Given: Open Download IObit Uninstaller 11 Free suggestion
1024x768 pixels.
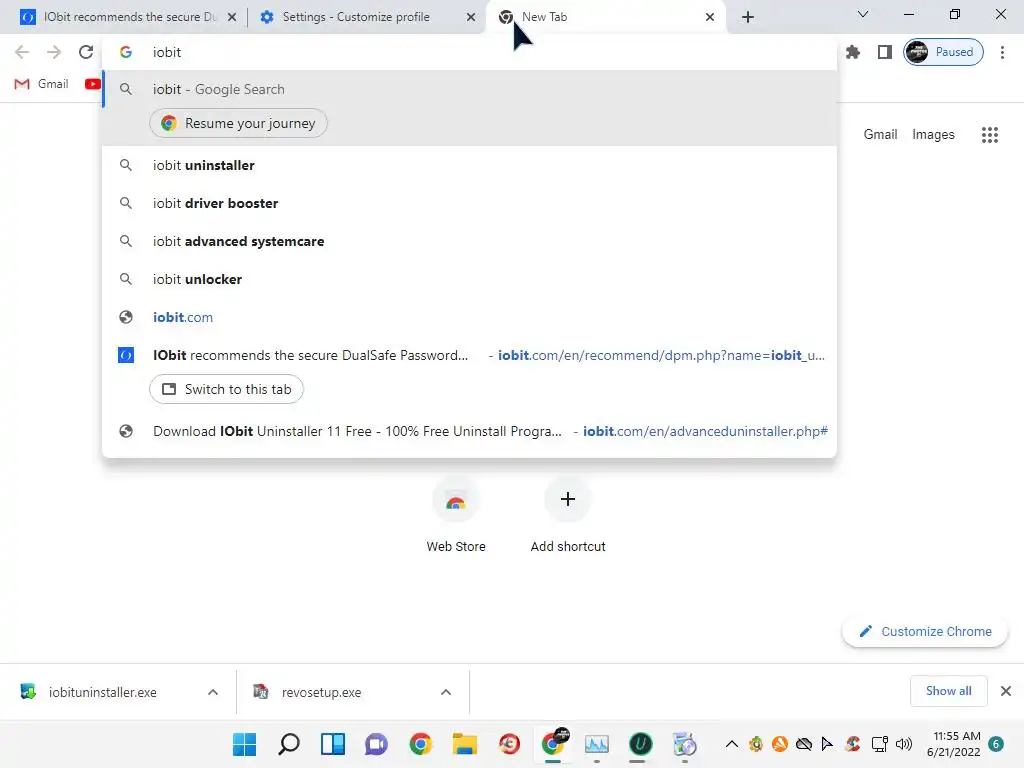Looking at the screenshot, I should [x=469, y=431].
